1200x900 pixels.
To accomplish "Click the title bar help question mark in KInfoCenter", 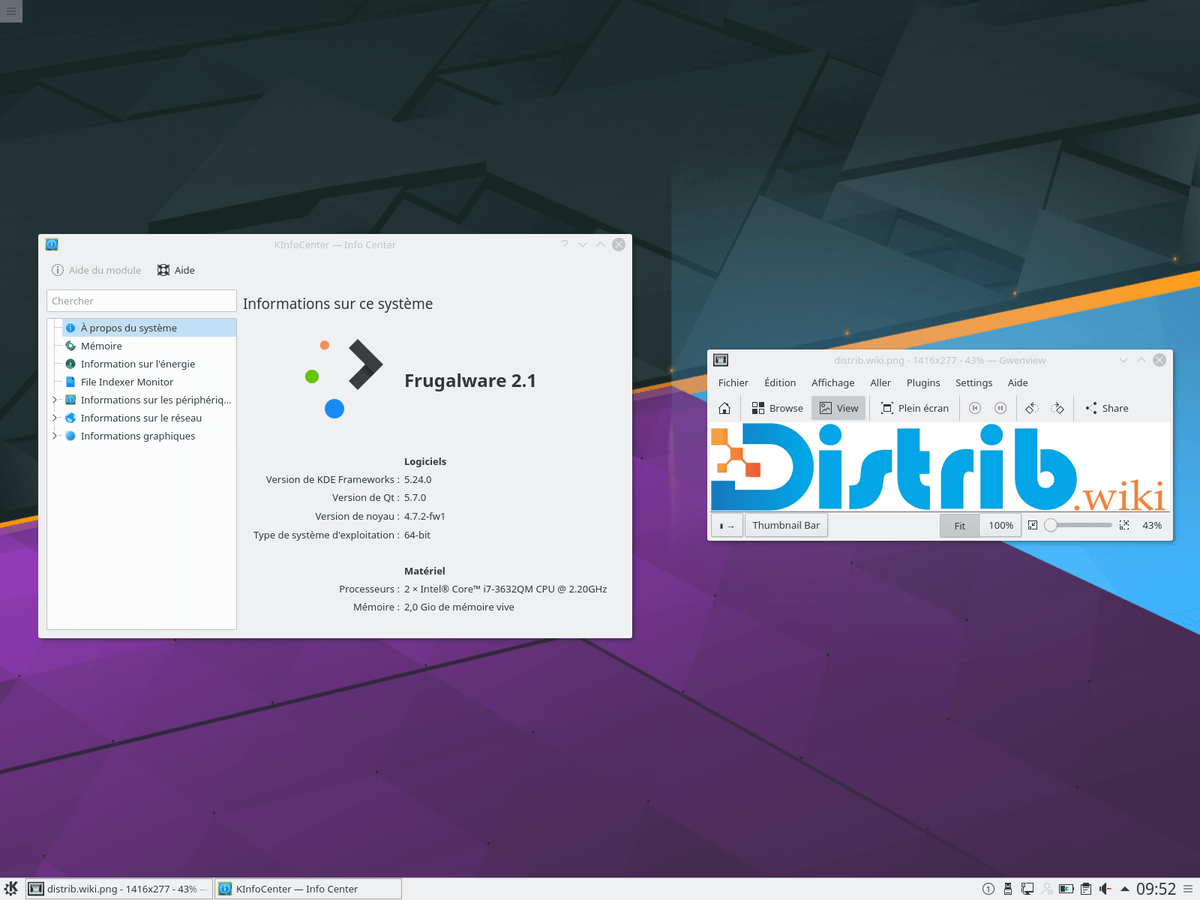I will click(564, 244).
